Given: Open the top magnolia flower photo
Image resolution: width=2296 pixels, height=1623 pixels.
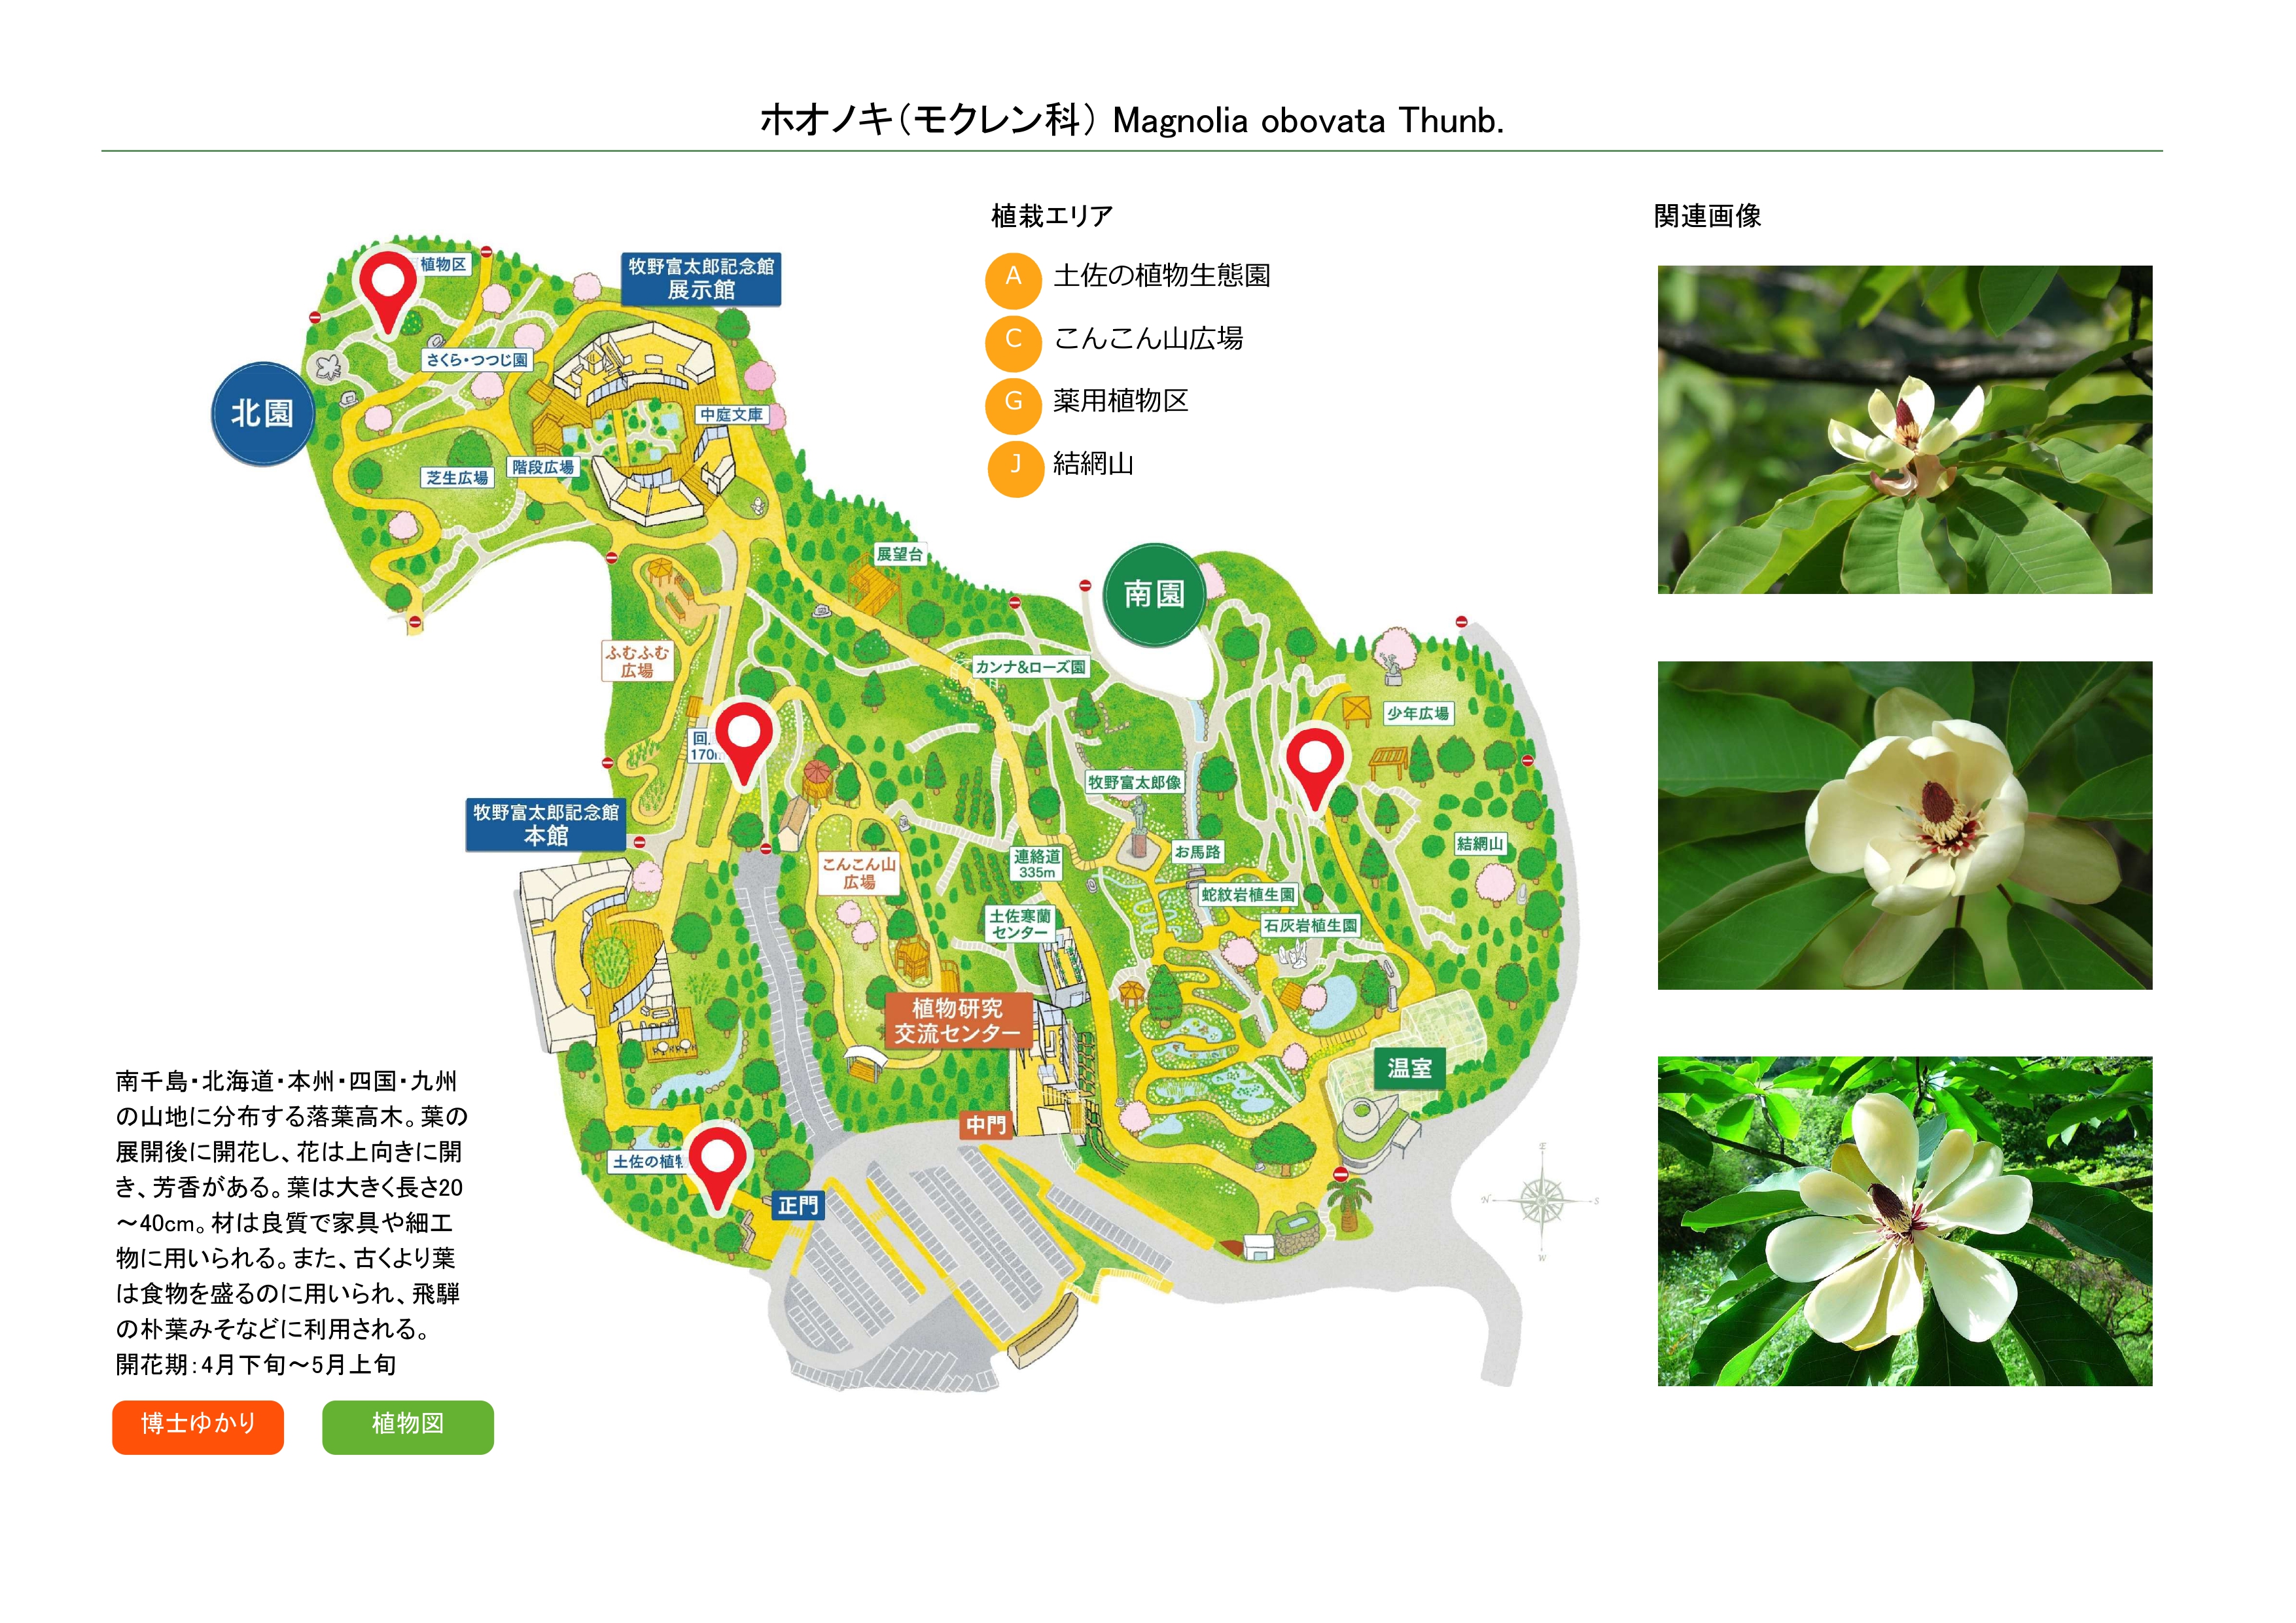Looking at the screenshot, I should click(x=1904, y=430).
